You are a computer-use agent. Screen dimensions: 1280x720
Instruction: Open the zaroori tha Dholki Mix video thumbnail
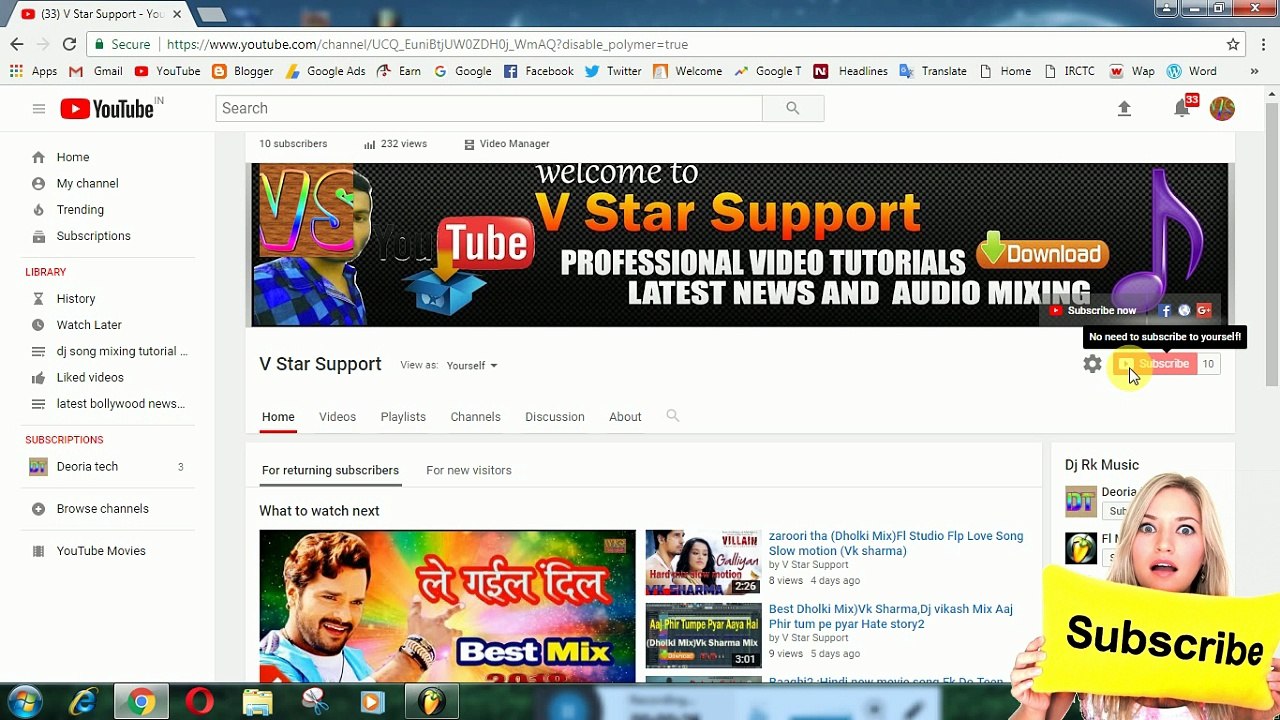pos(703,563)
